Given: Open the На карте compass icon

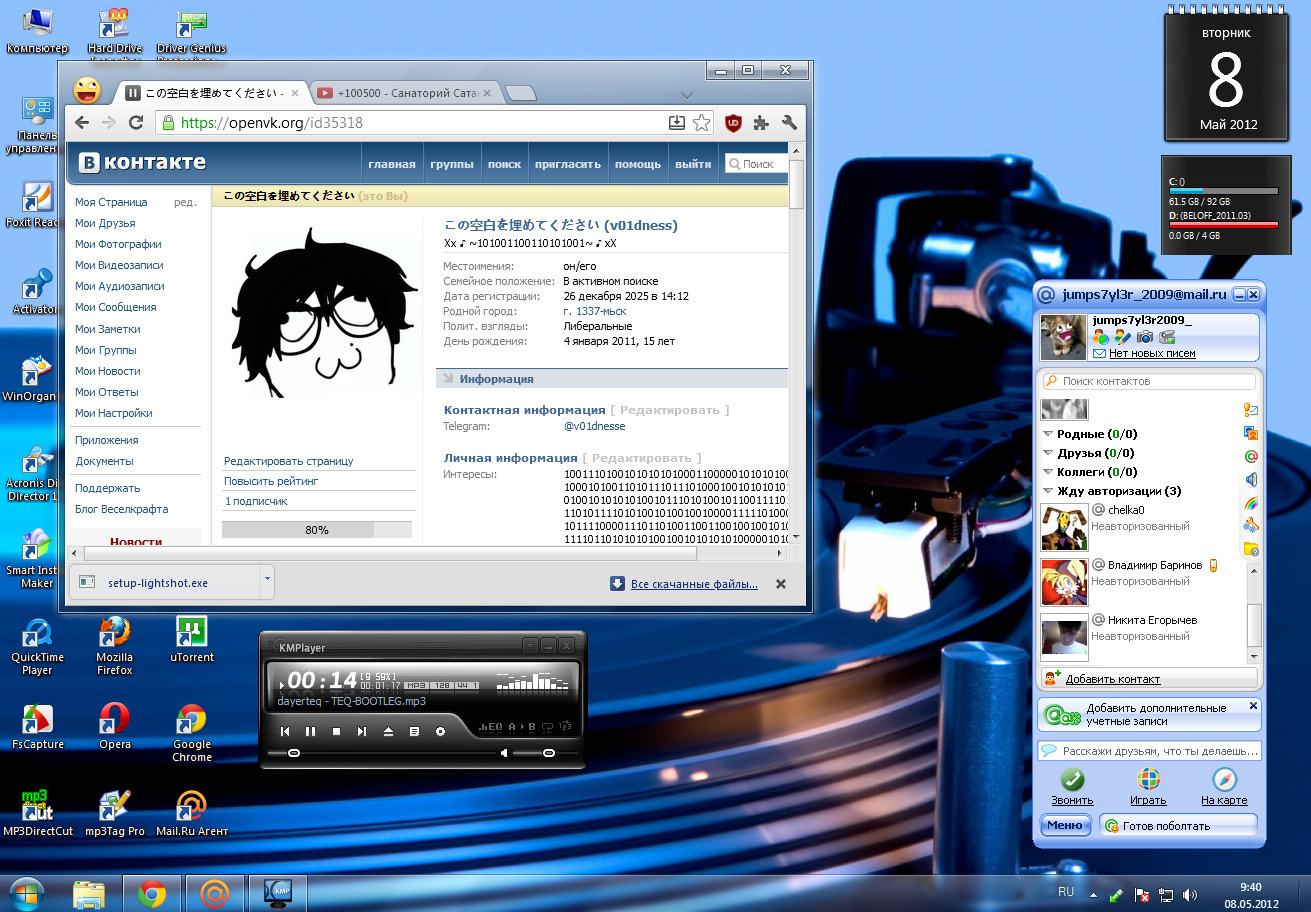Looking at the screenshot, I should [x=1224, y=780].
